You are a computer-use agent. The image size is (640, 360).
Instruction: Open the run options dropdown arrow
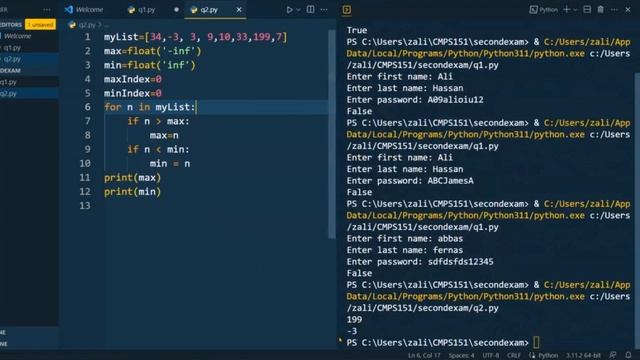298,10
